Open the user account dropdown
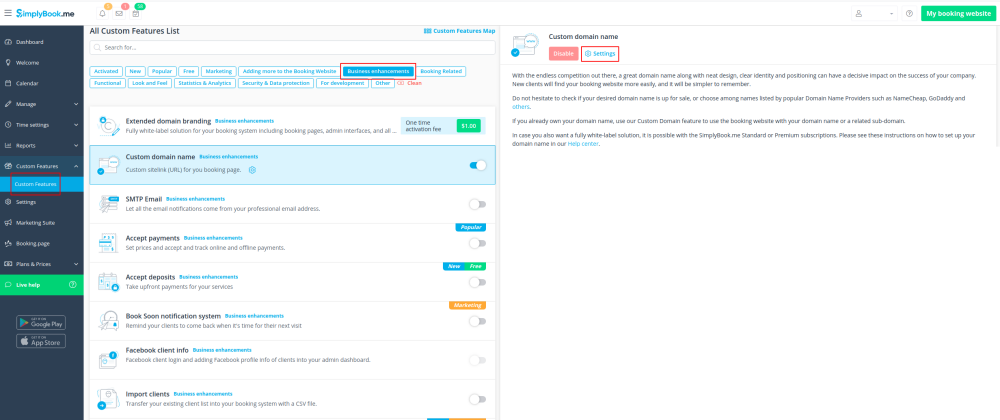The width and height of the screenshot is (1000, 420). [873, 14]
